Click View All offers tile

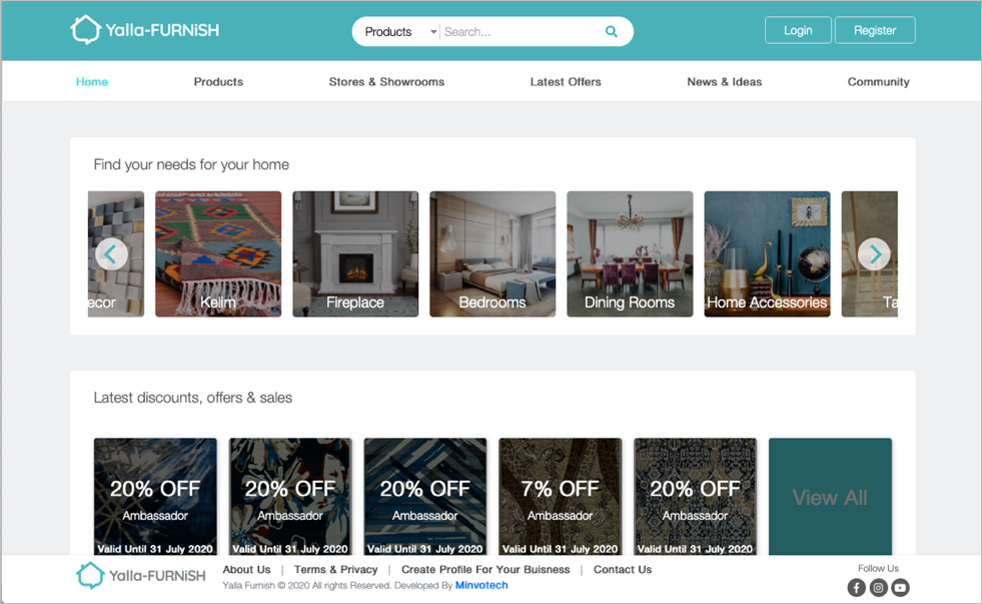(830, 496)
